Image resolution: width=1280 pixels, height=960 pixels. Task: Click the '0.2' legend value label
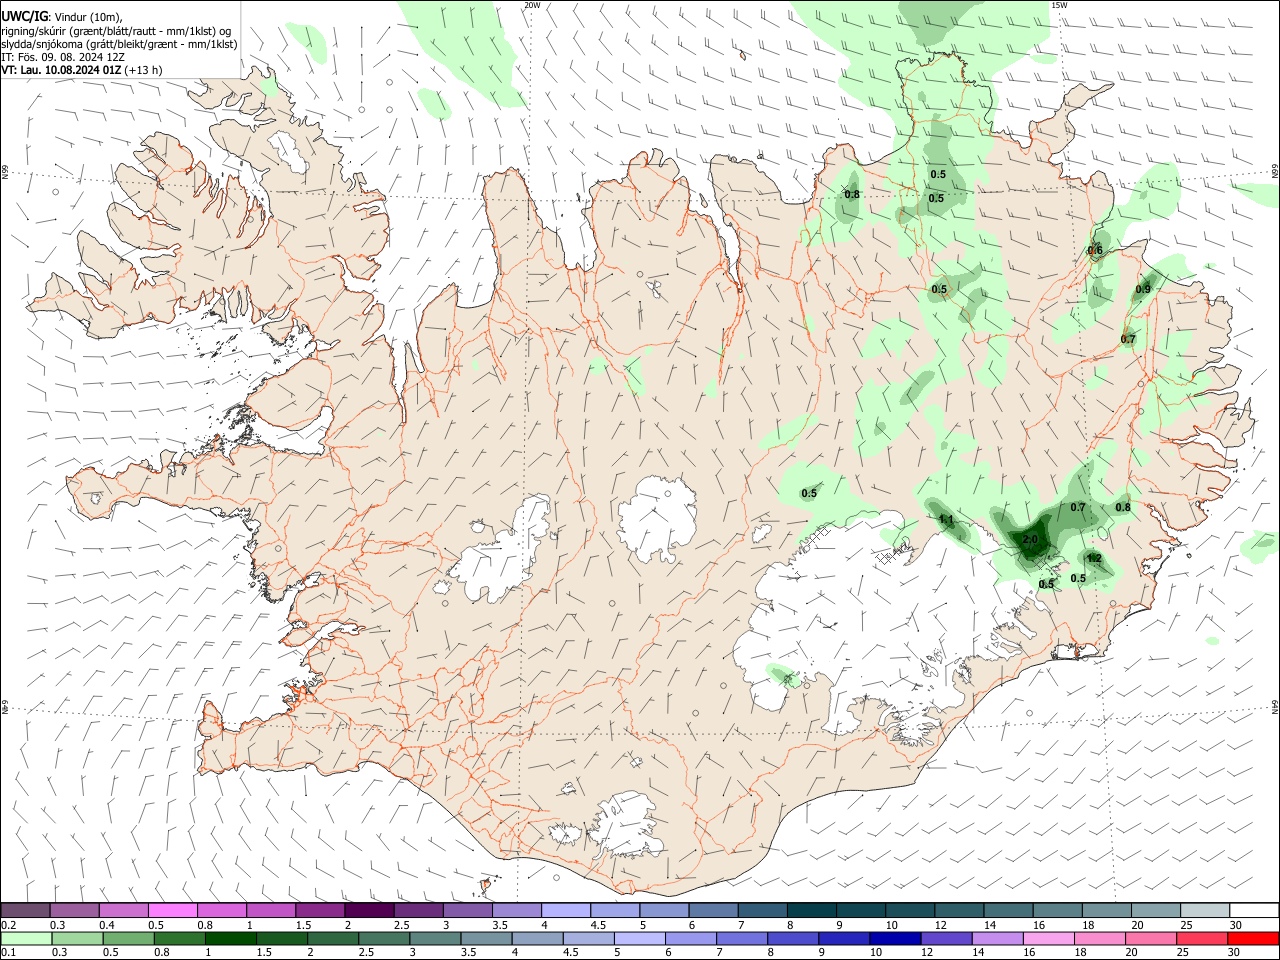click(8, 925)
